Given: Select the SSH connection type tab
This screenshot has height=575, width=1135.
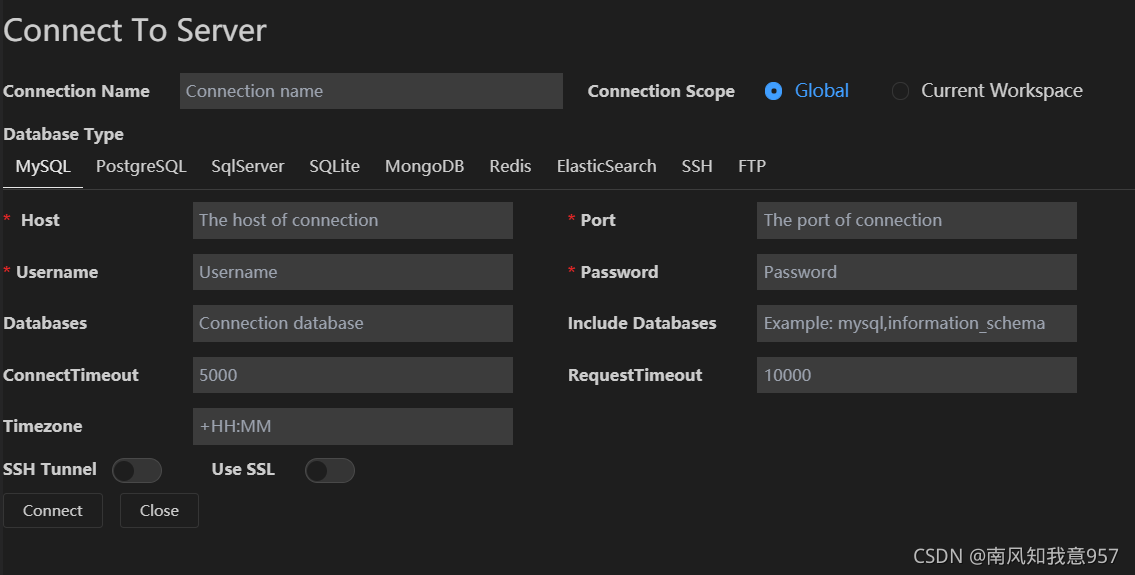Looking at the screenshot, I should [x=697, y=167].
